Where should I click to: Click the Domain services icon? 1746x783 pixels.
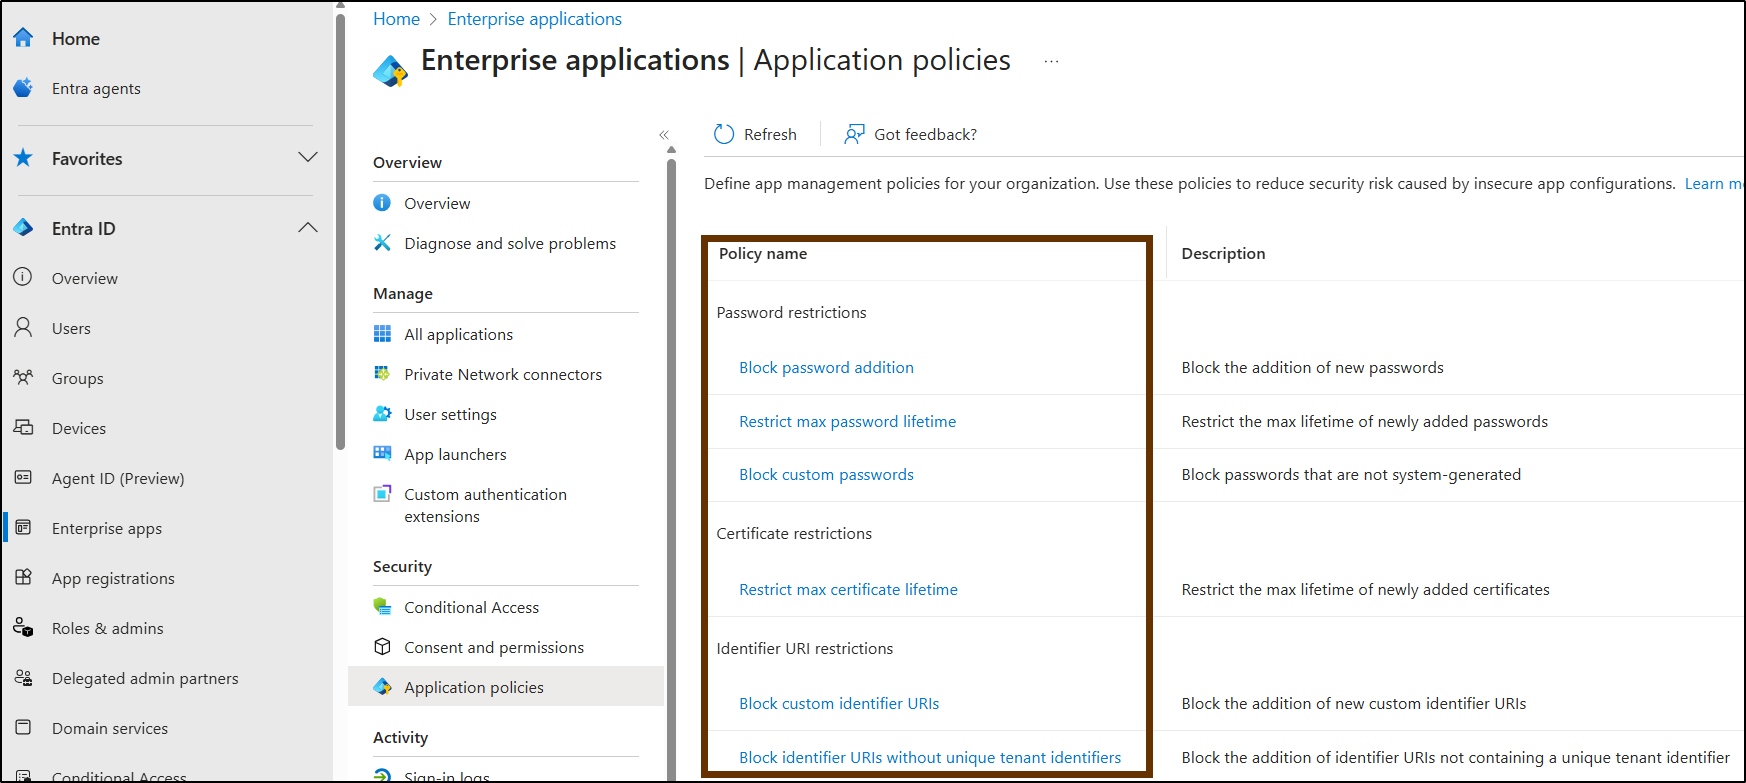tap(23, 727)
